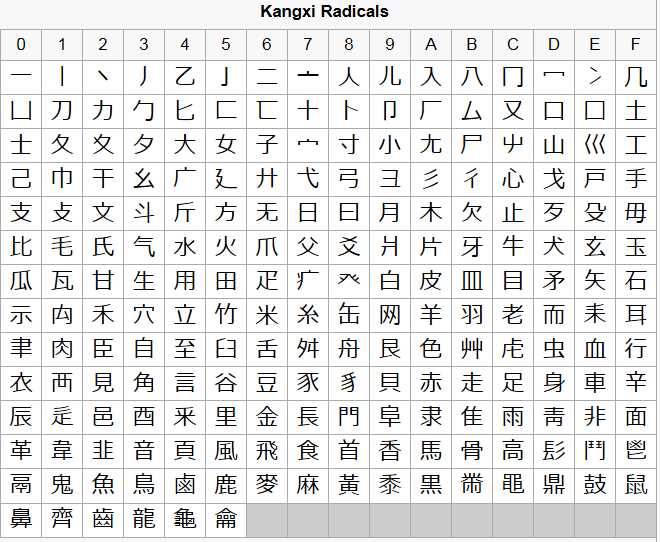Select the radical 牛 cell
This screenshot has width=661, height=542.
pyautogui.click(x=513, y=247)
